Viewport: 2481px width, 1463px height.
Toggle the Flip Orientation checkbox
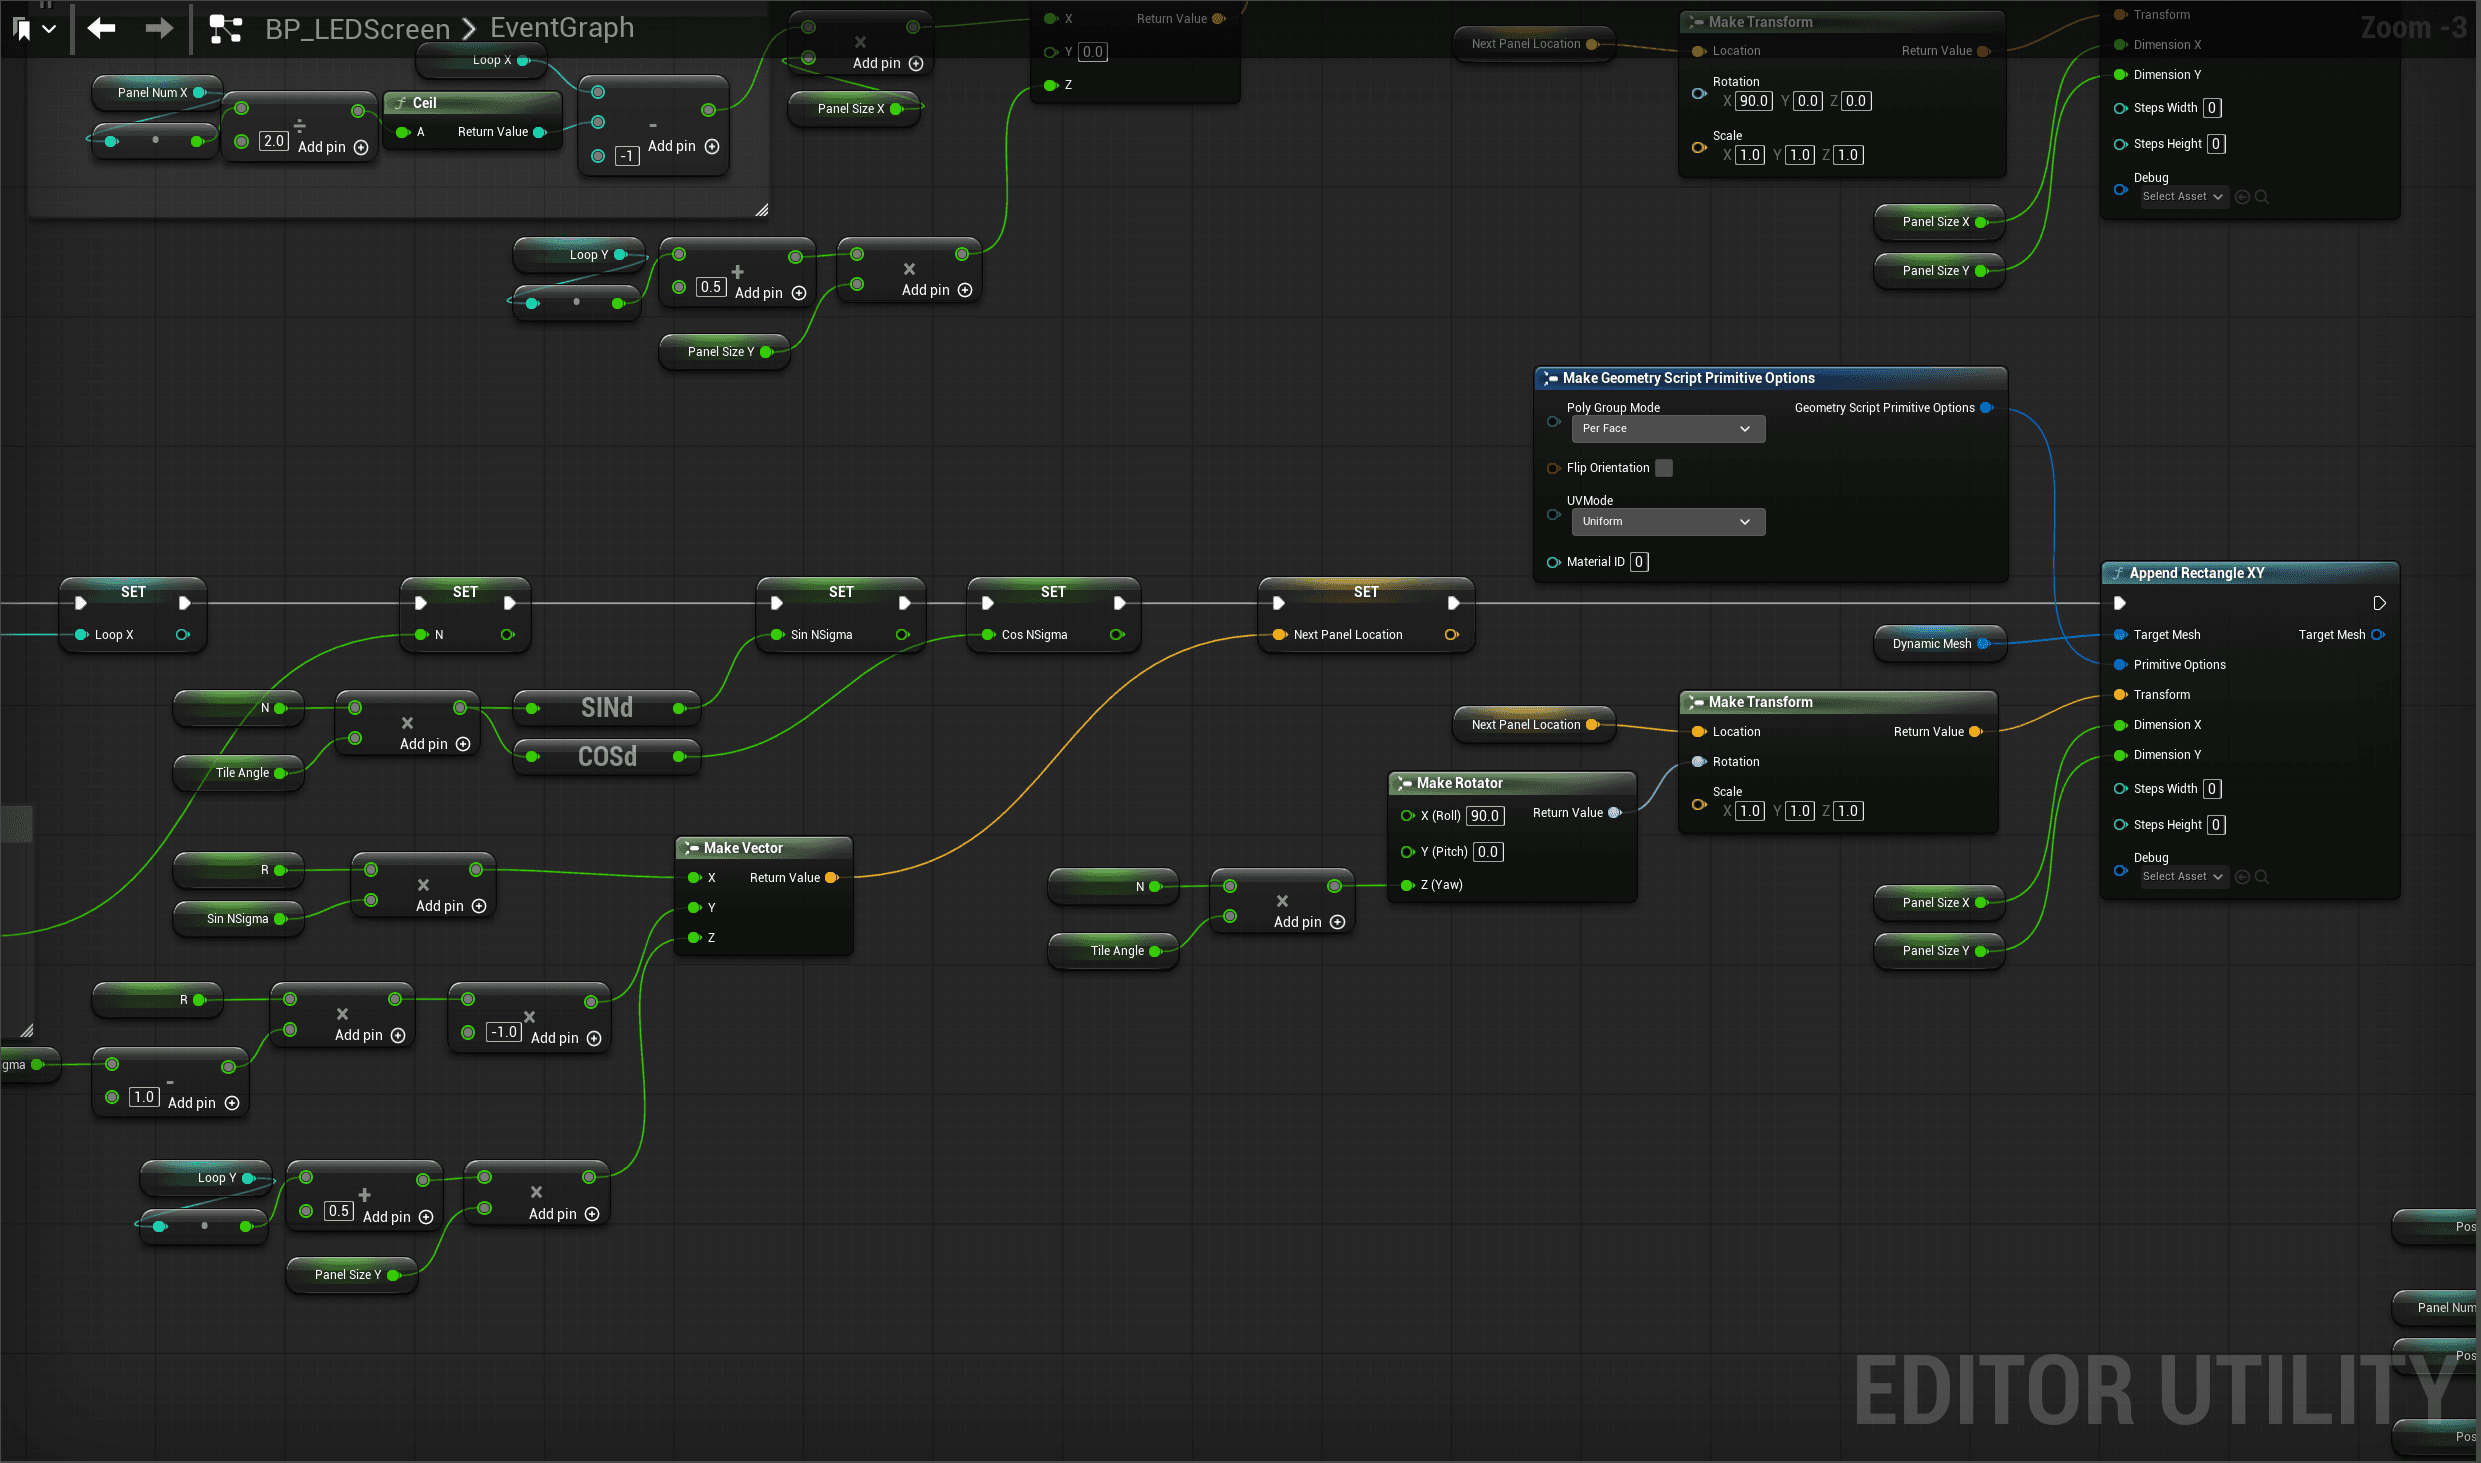point(1664,468)
